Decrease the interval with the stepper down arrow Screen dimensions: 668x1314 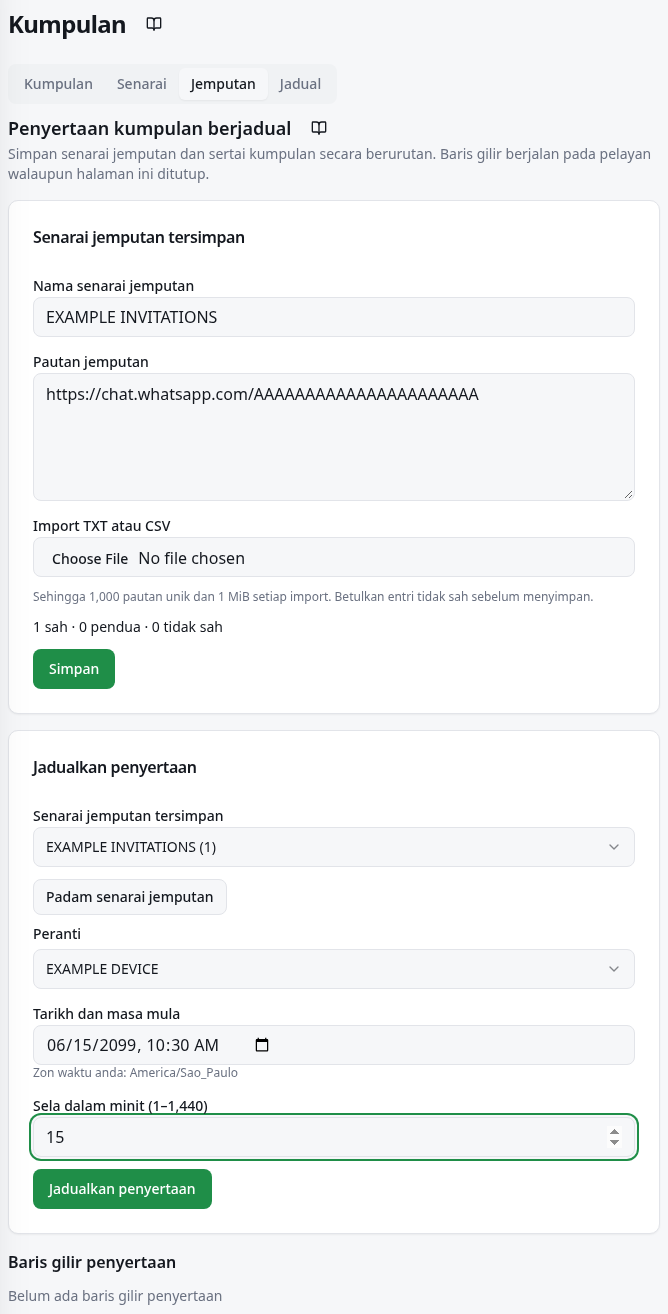(614, 1143)
